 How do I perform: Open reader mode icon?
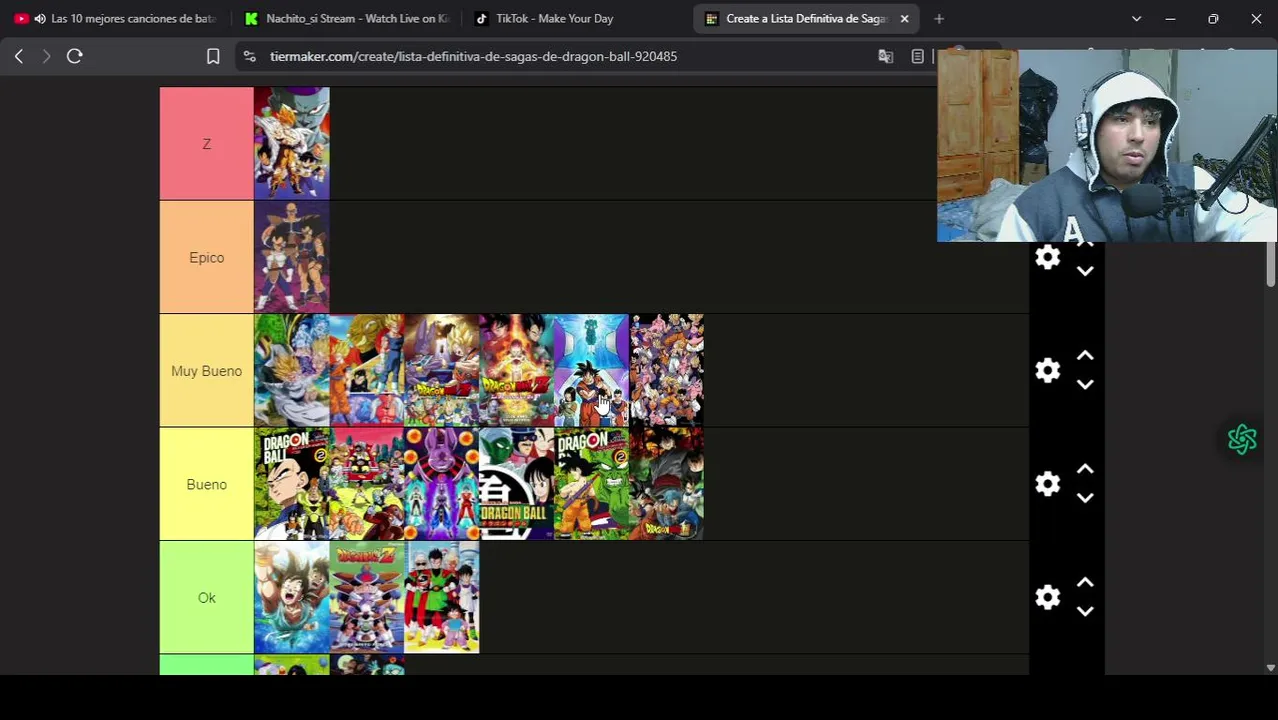(x=918, y=57)
